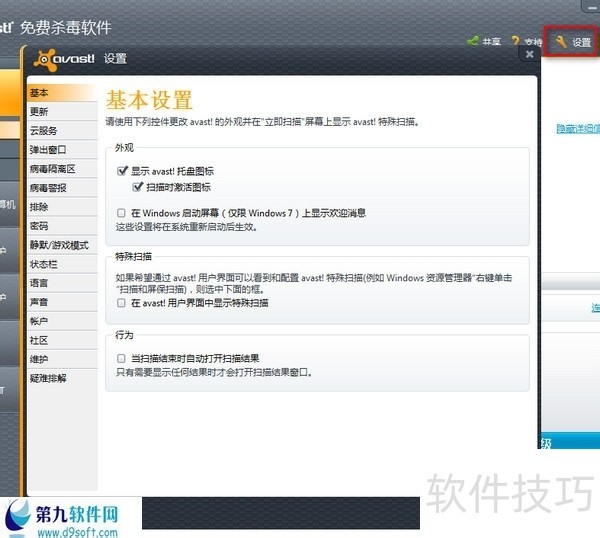Open the 弹出窗口 settings page
The image size is (600, 538).
[x=48, y=150]
